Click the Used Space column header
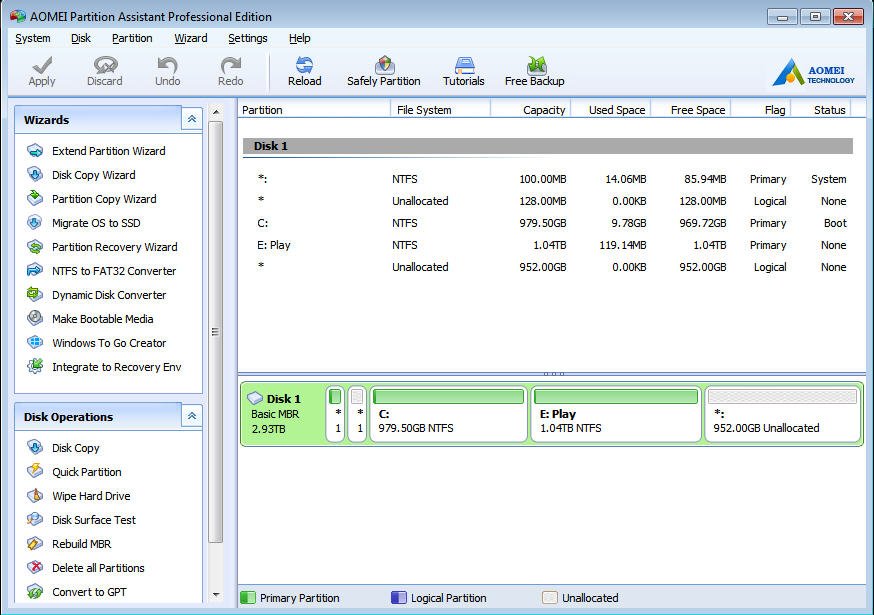 [611, 110]
